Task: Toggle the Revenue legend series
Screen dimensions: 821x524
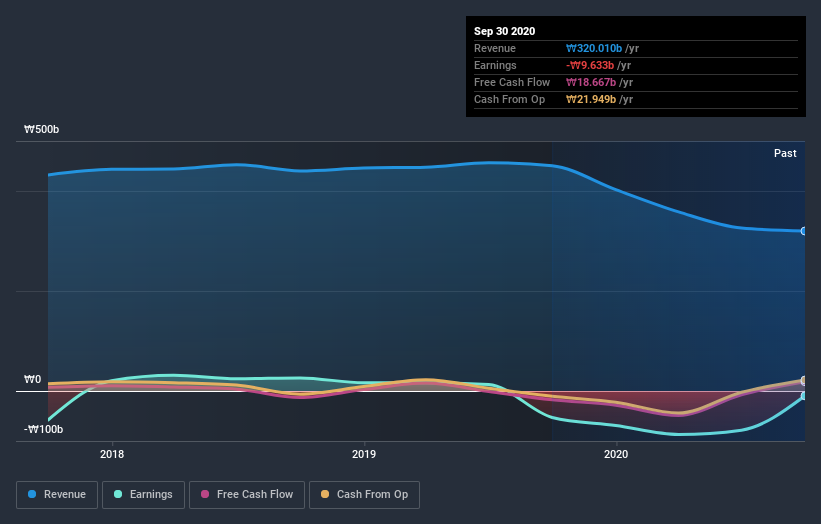Action: pos(57,495)
